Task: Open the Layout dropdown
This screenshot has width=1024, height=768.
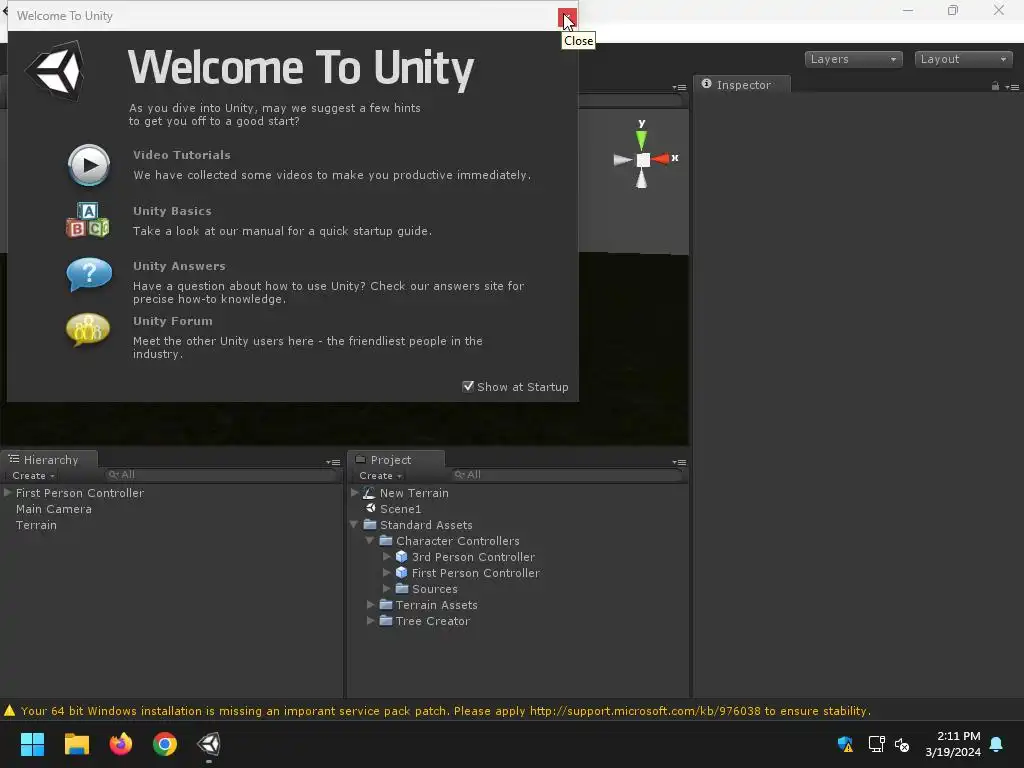Action: tap(963, 59)
